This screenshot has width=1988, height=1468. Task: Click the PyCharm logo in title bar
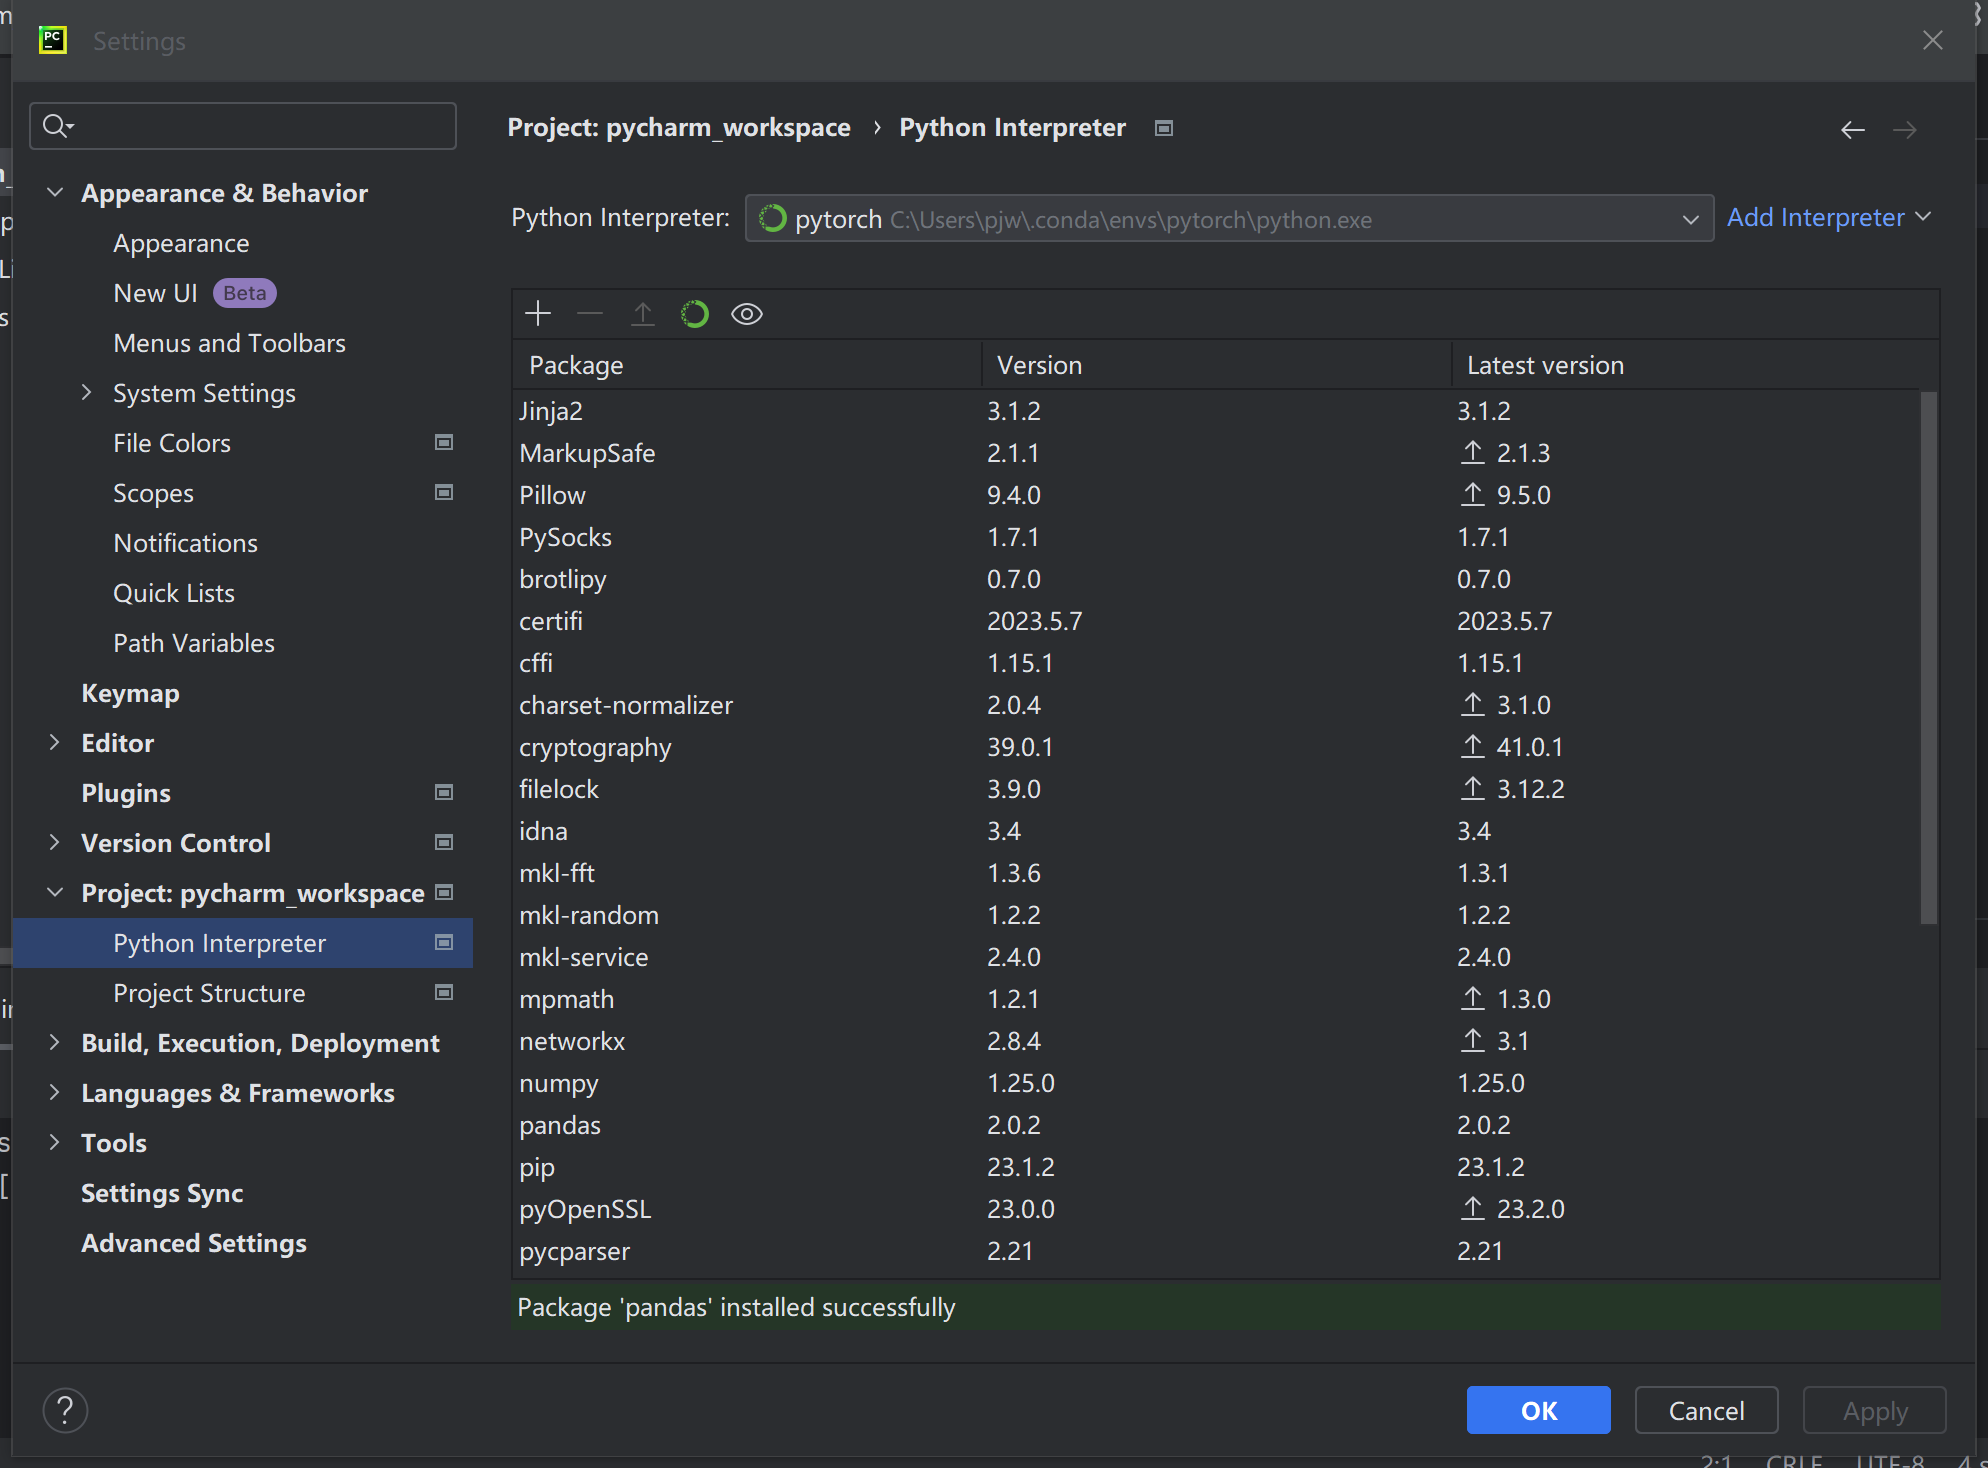coord(53,40)
